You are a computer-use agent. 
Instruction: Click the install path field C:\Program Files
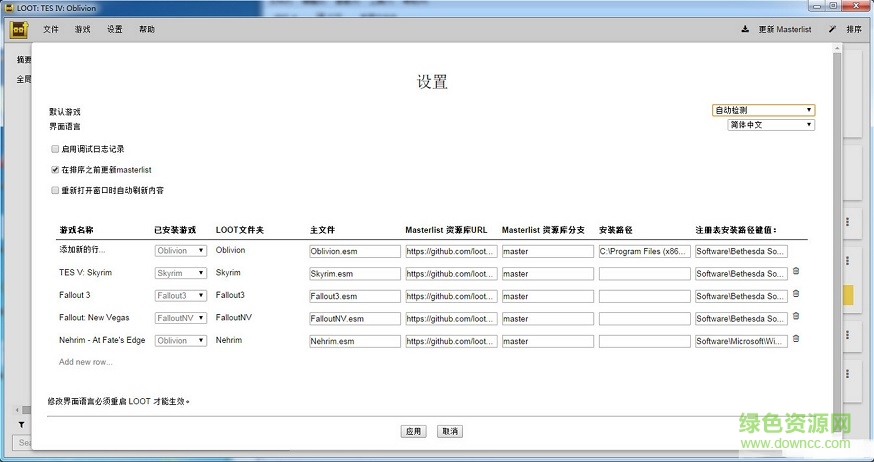[x=645, y=251]
